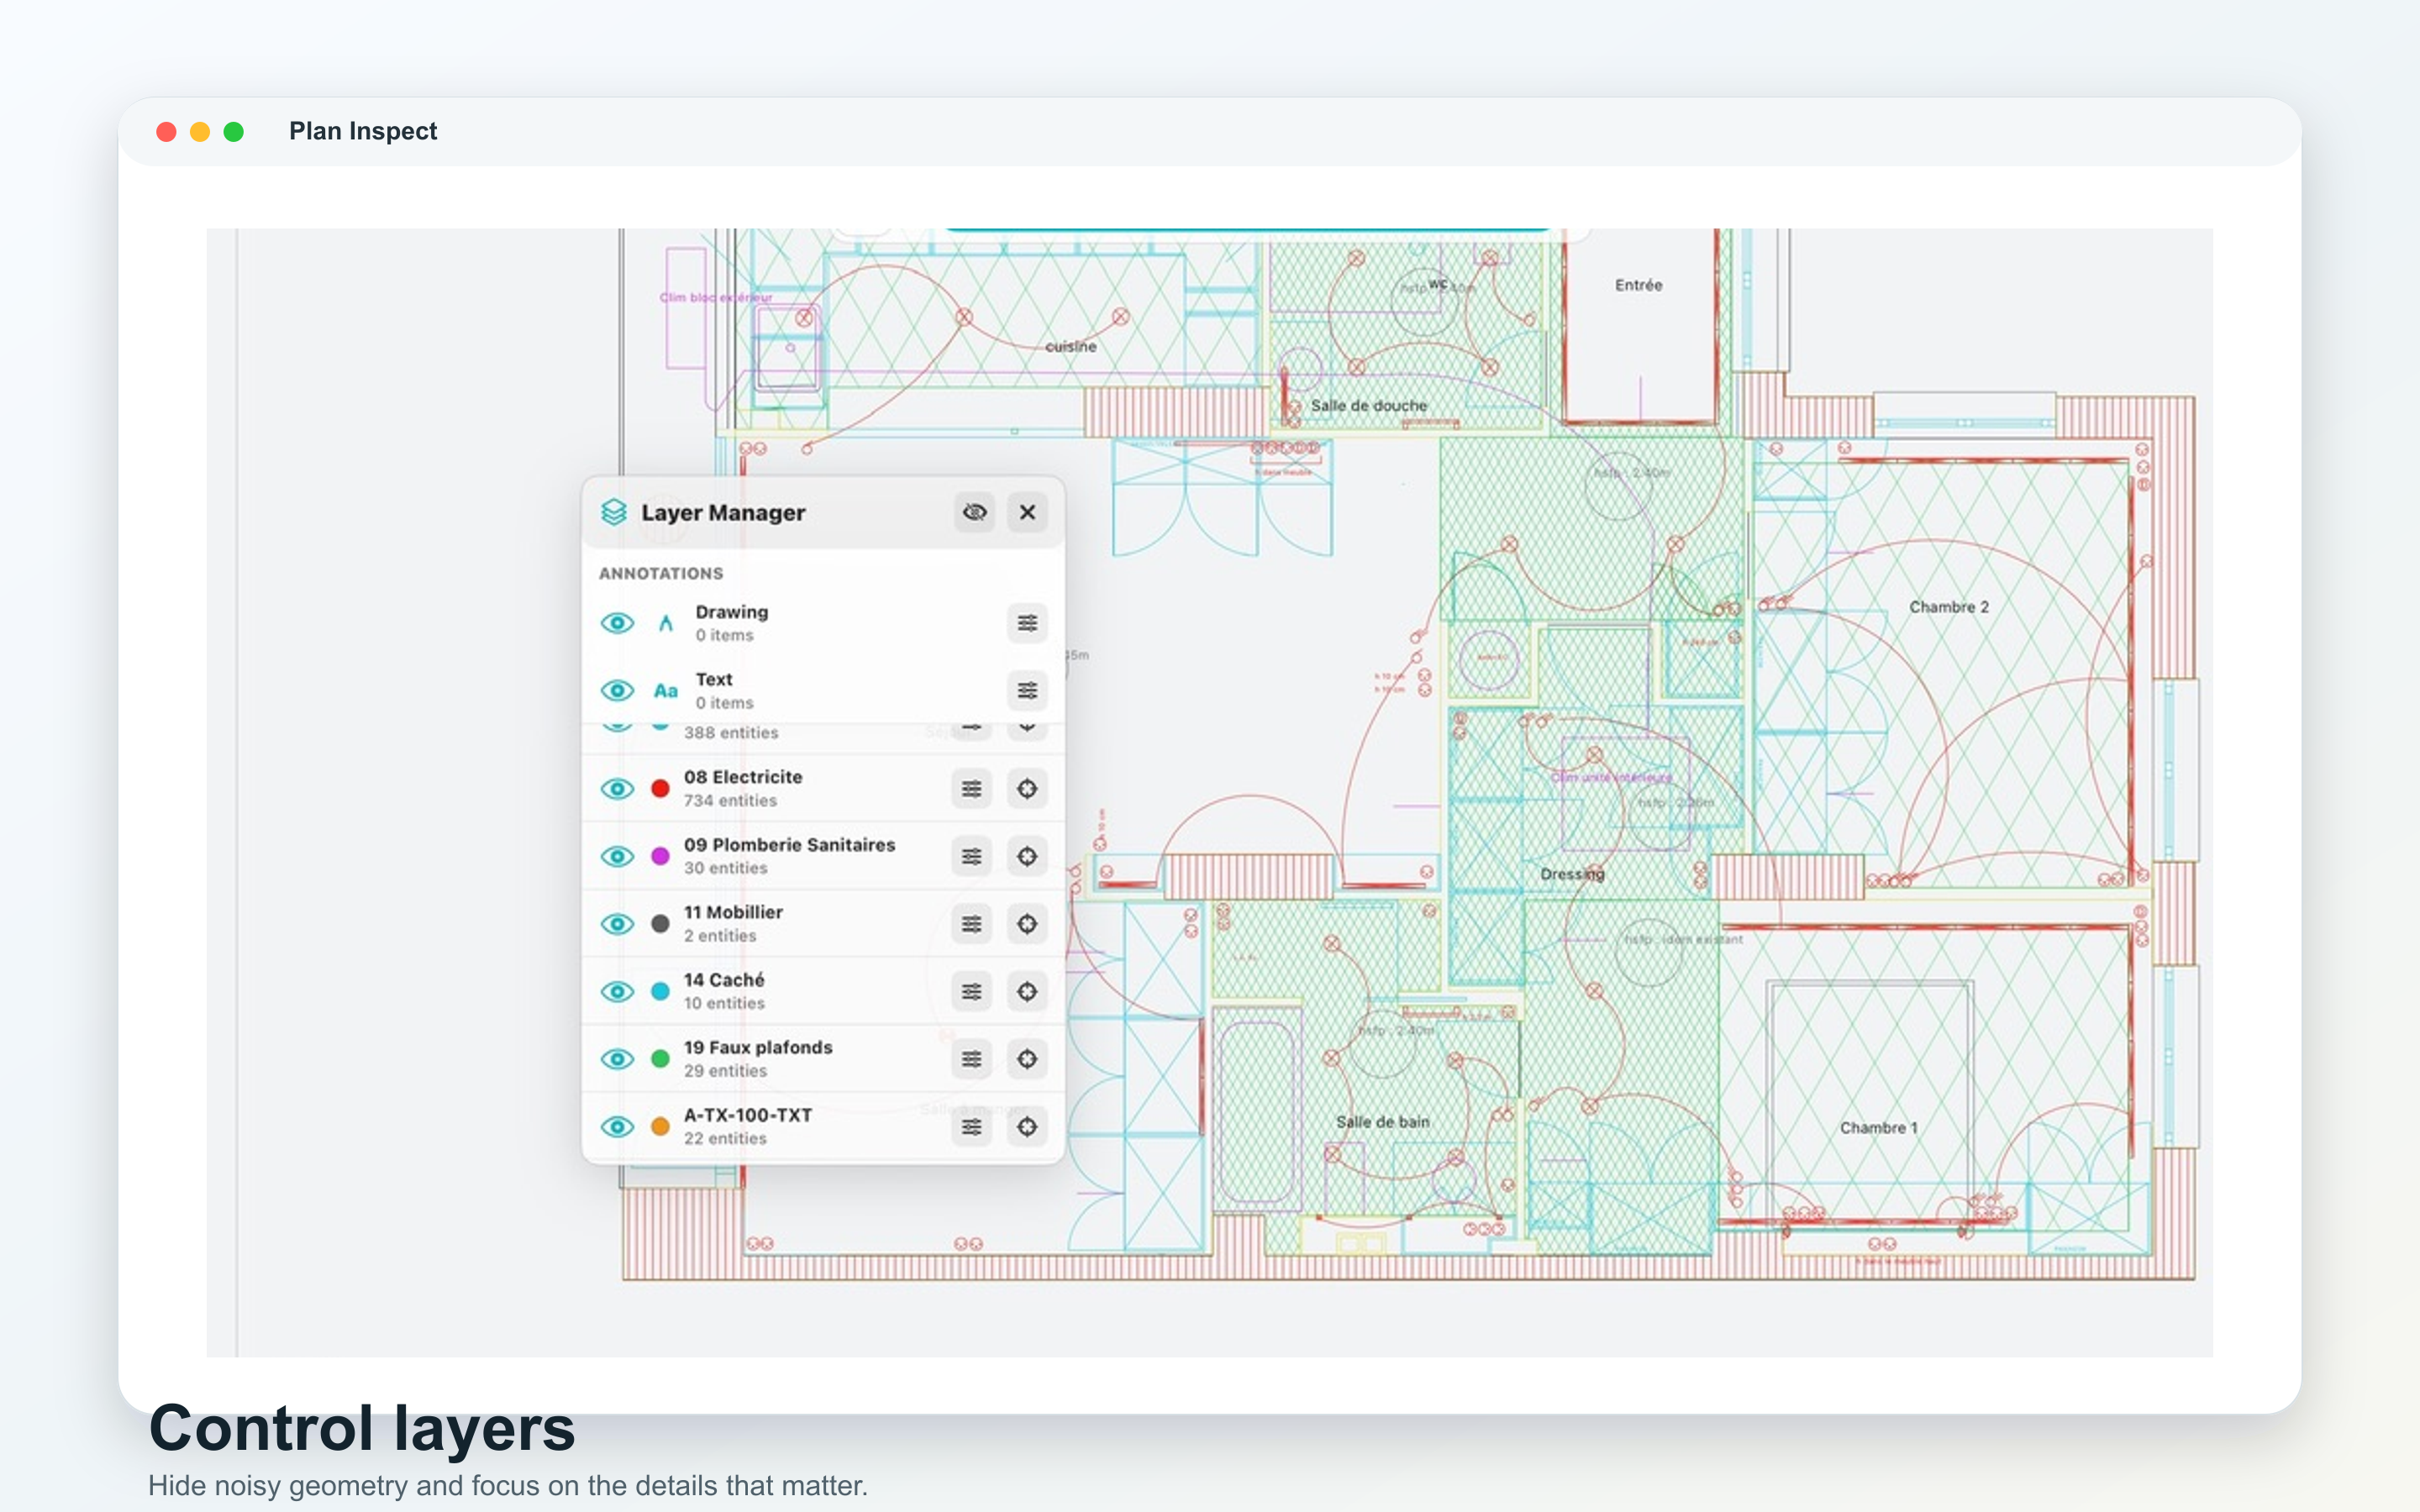2420x1512 pixels.
Task: Click the 'Entrée' room label
Action: (1639, 286)
